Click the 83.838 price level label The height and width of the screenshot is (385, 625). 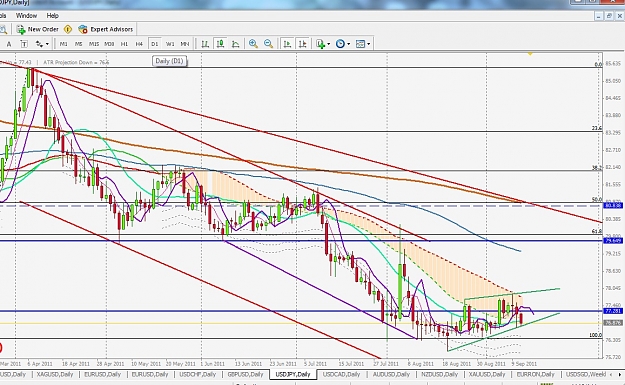613,206
